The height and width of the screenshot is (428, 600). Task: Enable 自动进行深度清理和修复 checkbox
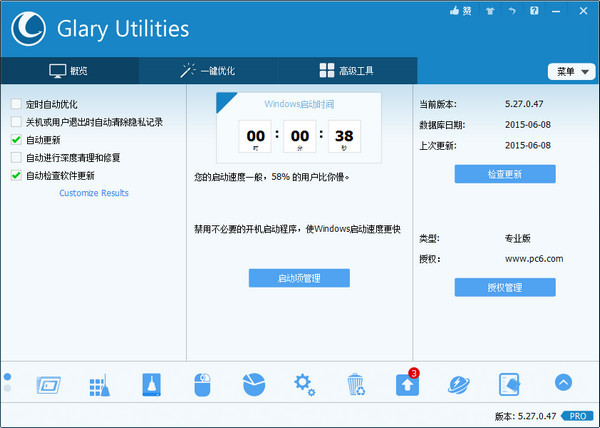point(16,157)
